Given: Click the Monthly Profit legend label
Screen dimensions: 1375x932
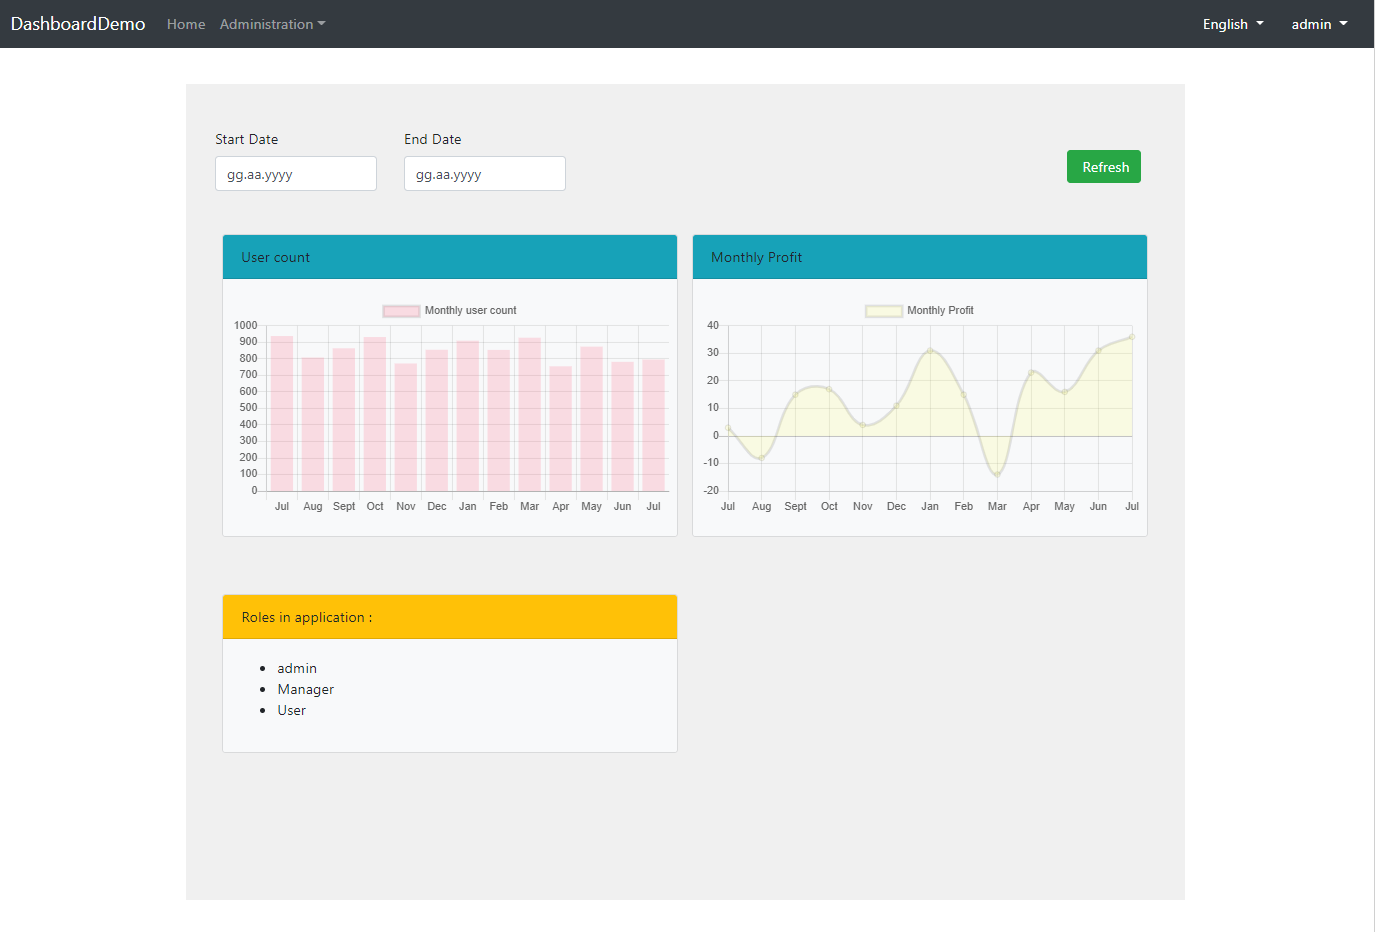Looking at the screenshot, I should (940, 311).
